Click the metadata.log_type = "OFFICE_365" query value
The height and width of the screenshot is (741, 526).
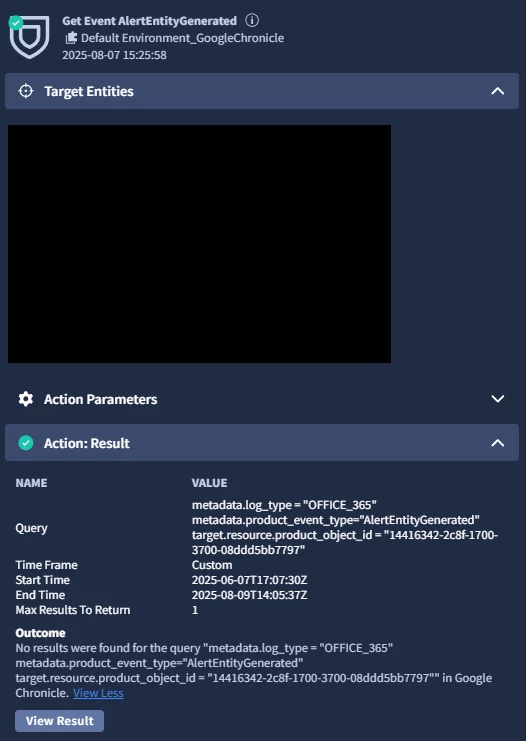(x=284, y=505)
